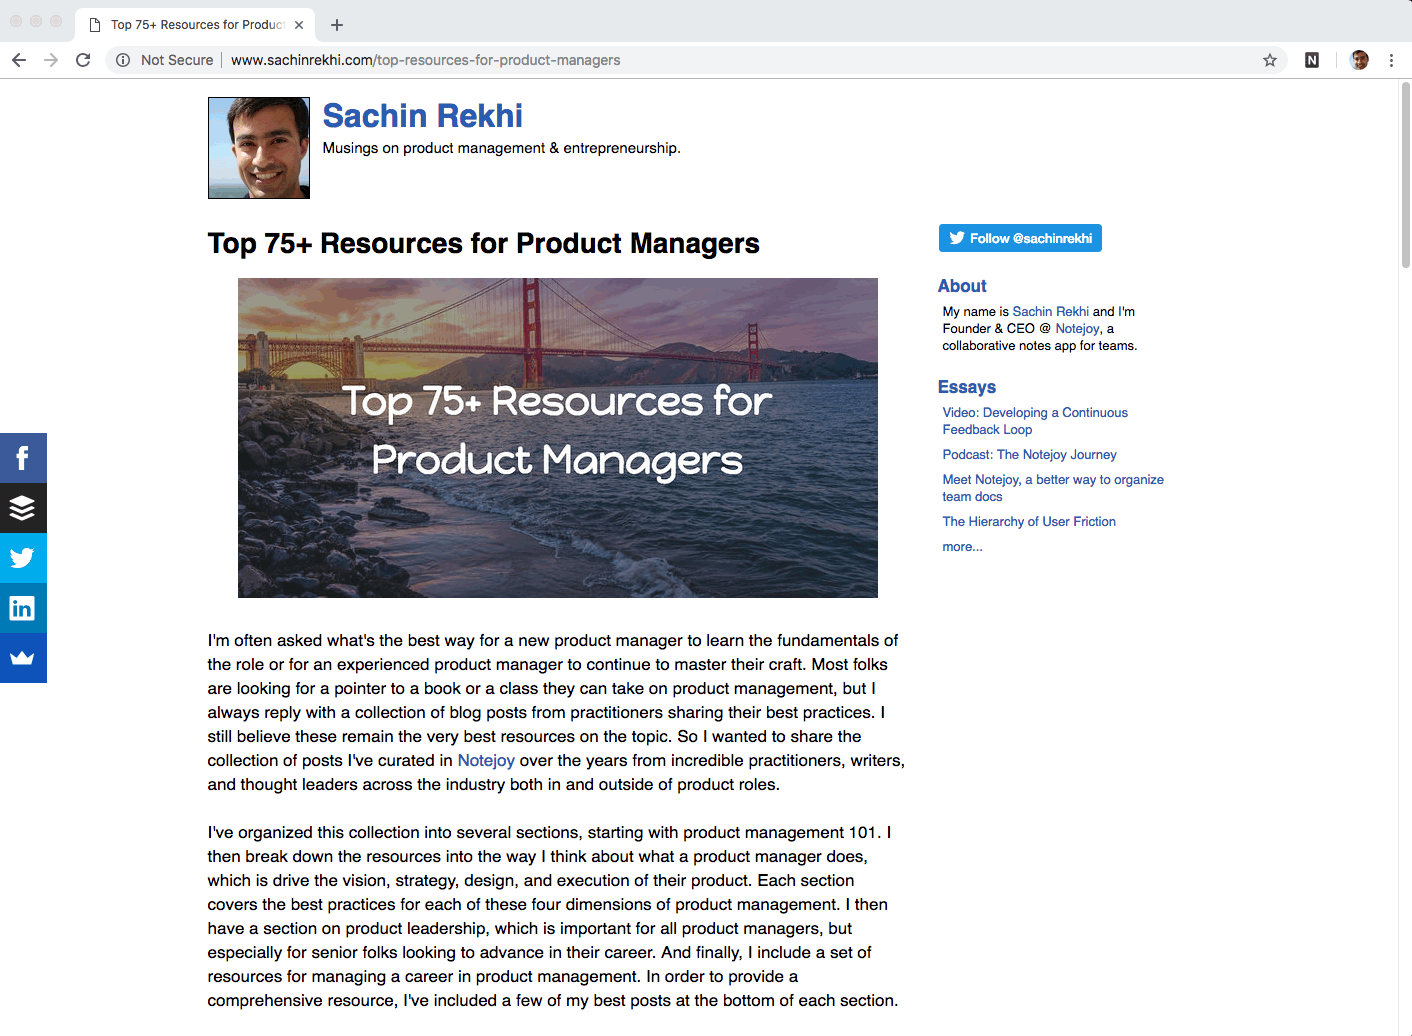Open Podcast: The Notejoy Journey essay

click(x=1029, y=454)
